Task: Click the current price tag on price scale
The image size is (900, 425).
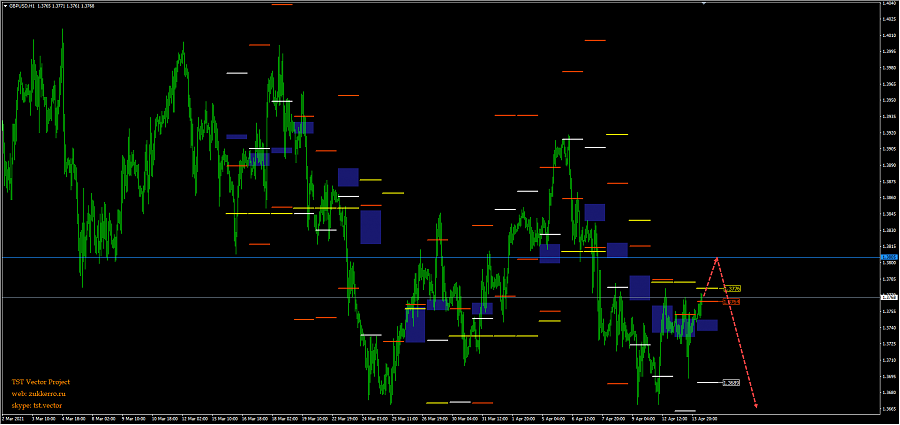Action: click(x=888, y=297)
